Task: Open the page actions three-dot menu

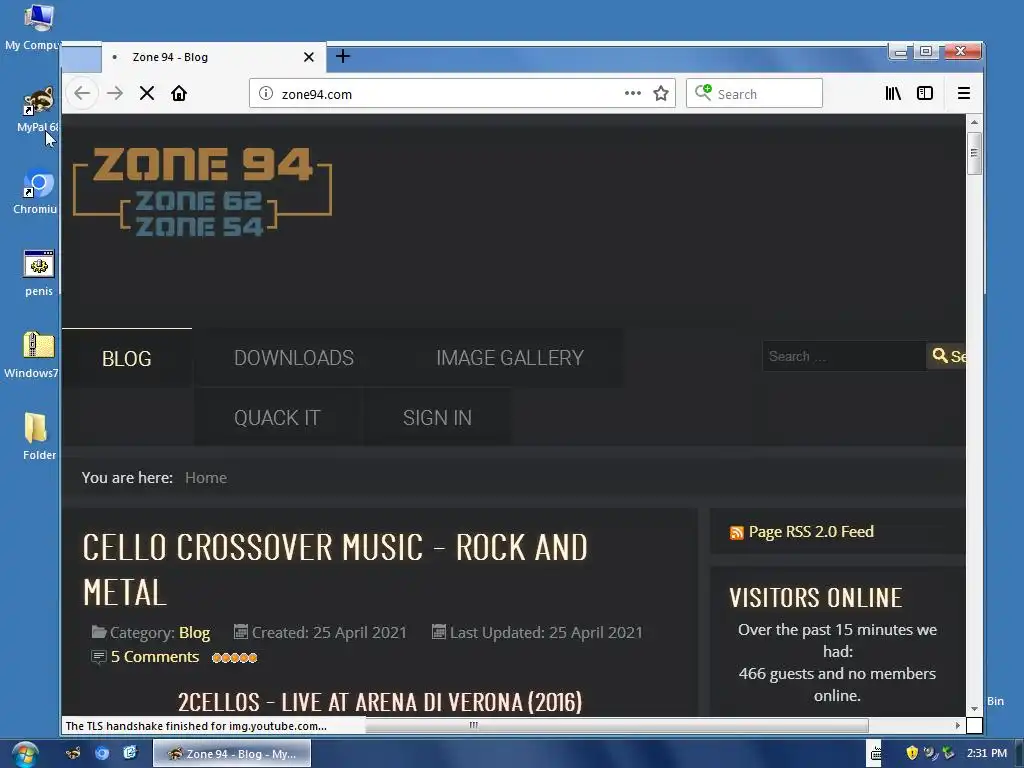Action: (x=632, y=93)
